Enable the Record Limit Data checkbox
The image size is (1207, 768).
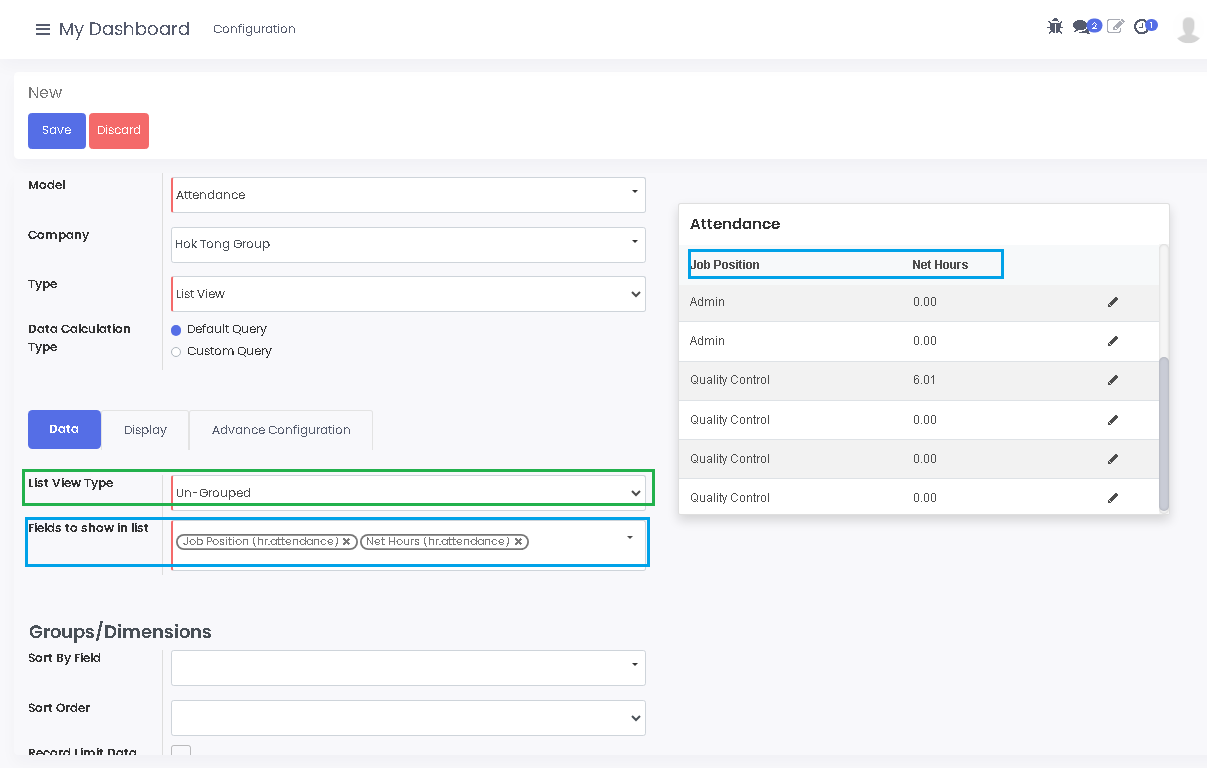(181, 752)
